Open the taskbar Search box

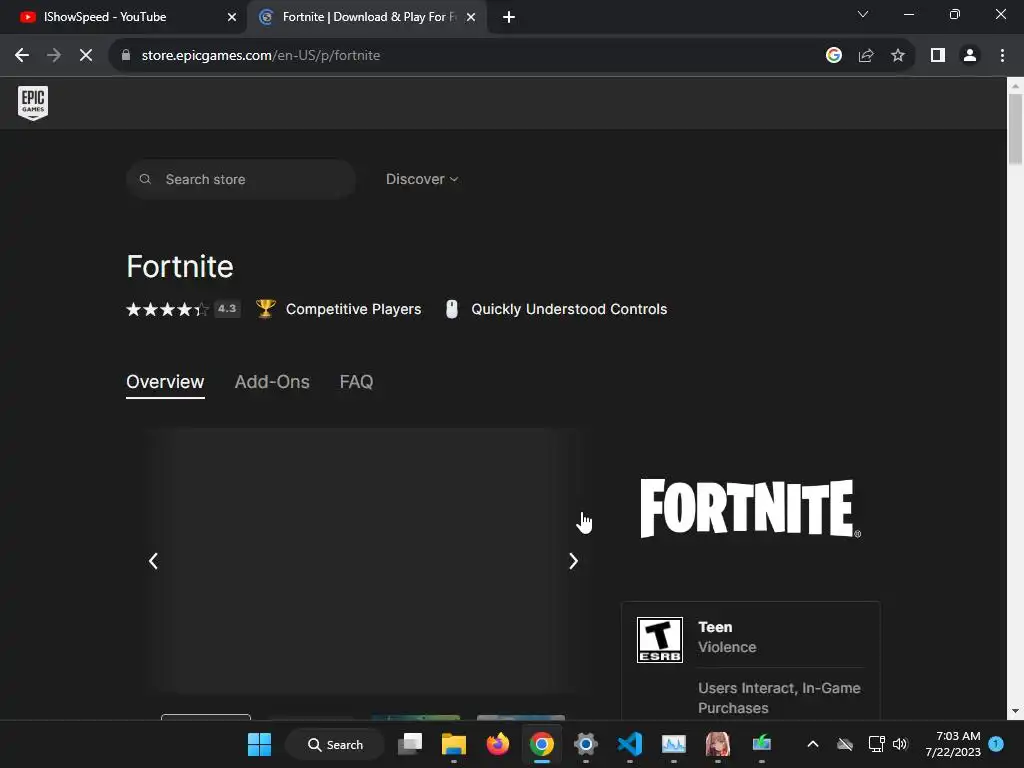pos(335,744)
